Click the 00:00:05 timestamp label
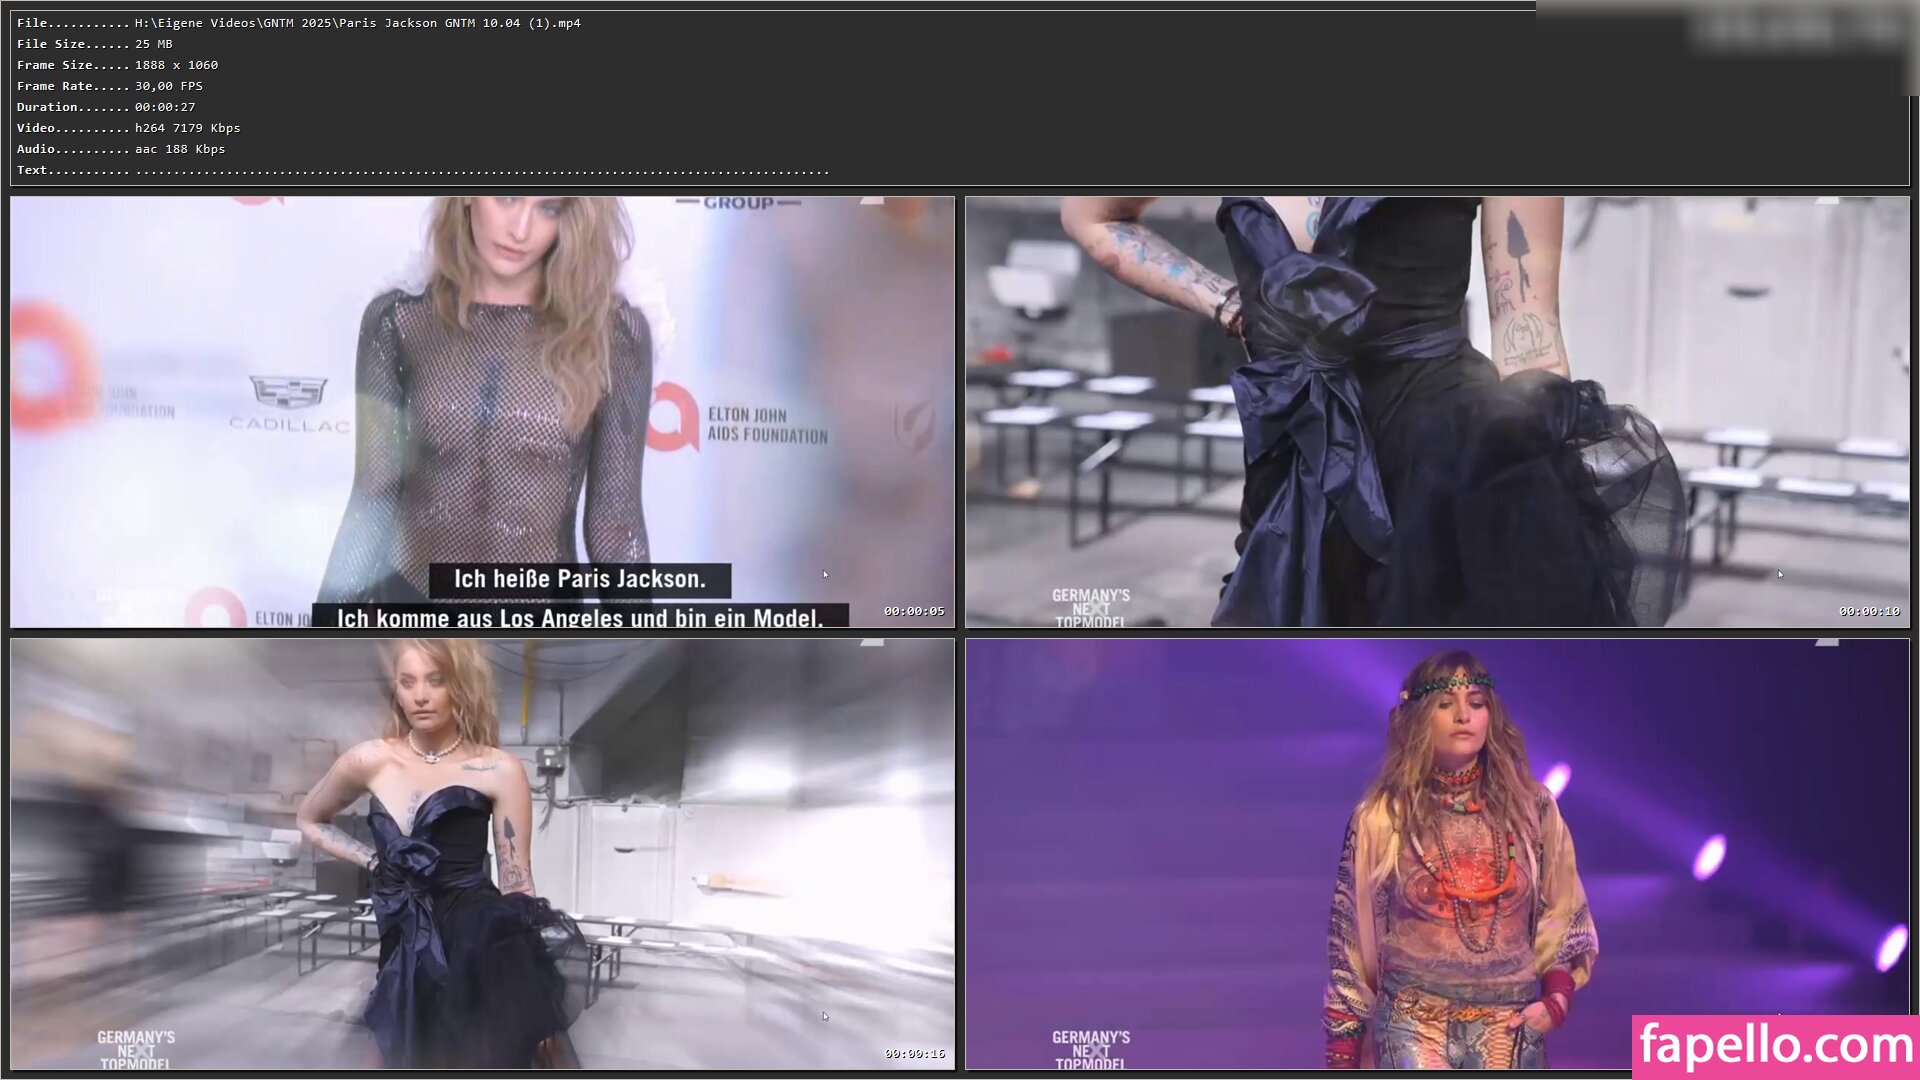 (x=913, y=611)
